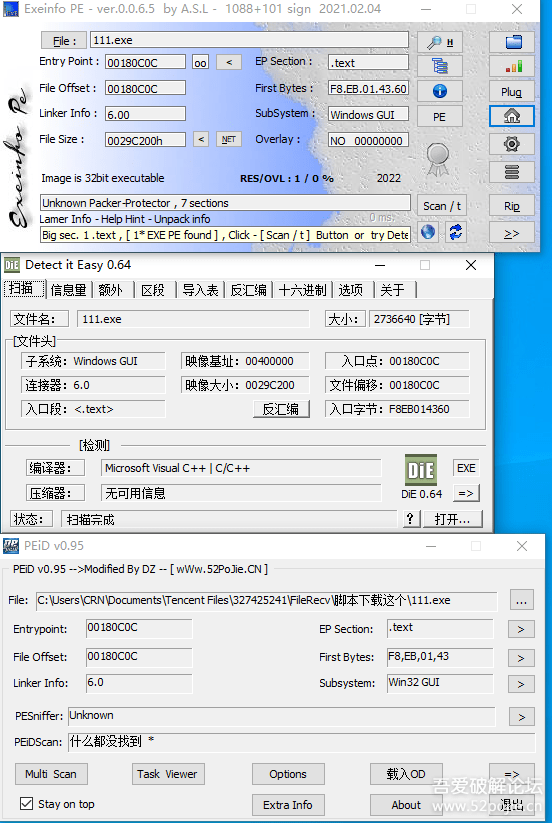The width and height of the screenshot is (552, 823).
Task: Click the Detect it Easy title bar app icon
Action: pyautogui.click(x=12, y=265)
